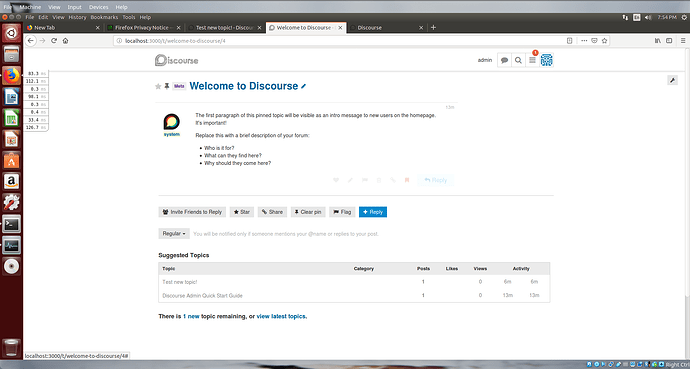Bookmark the post with red bookmark icon

tap(407, 180)
